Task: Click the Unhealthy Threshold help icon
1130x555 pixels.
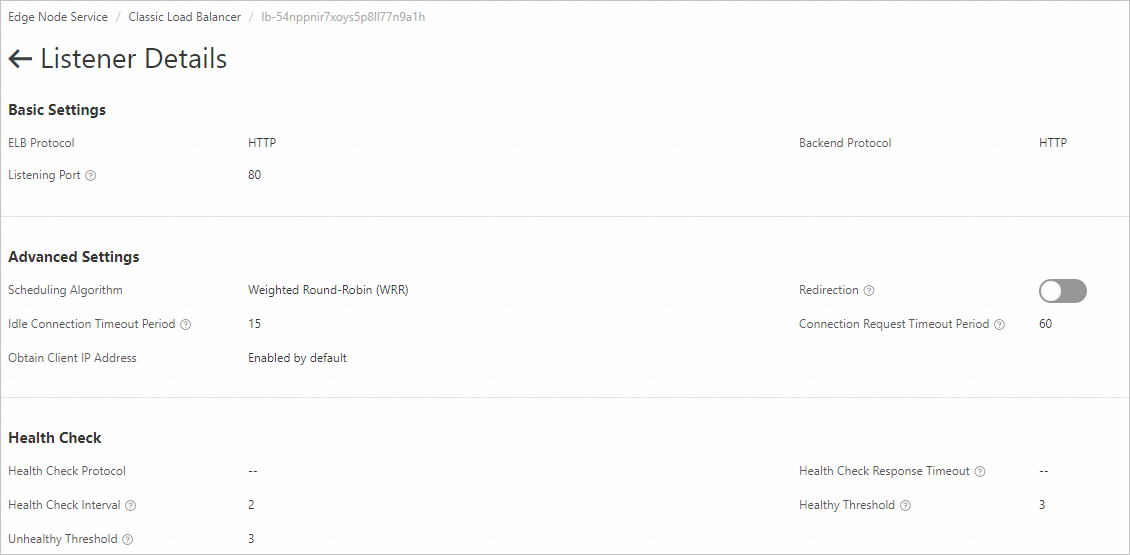Action: [128, 539]
